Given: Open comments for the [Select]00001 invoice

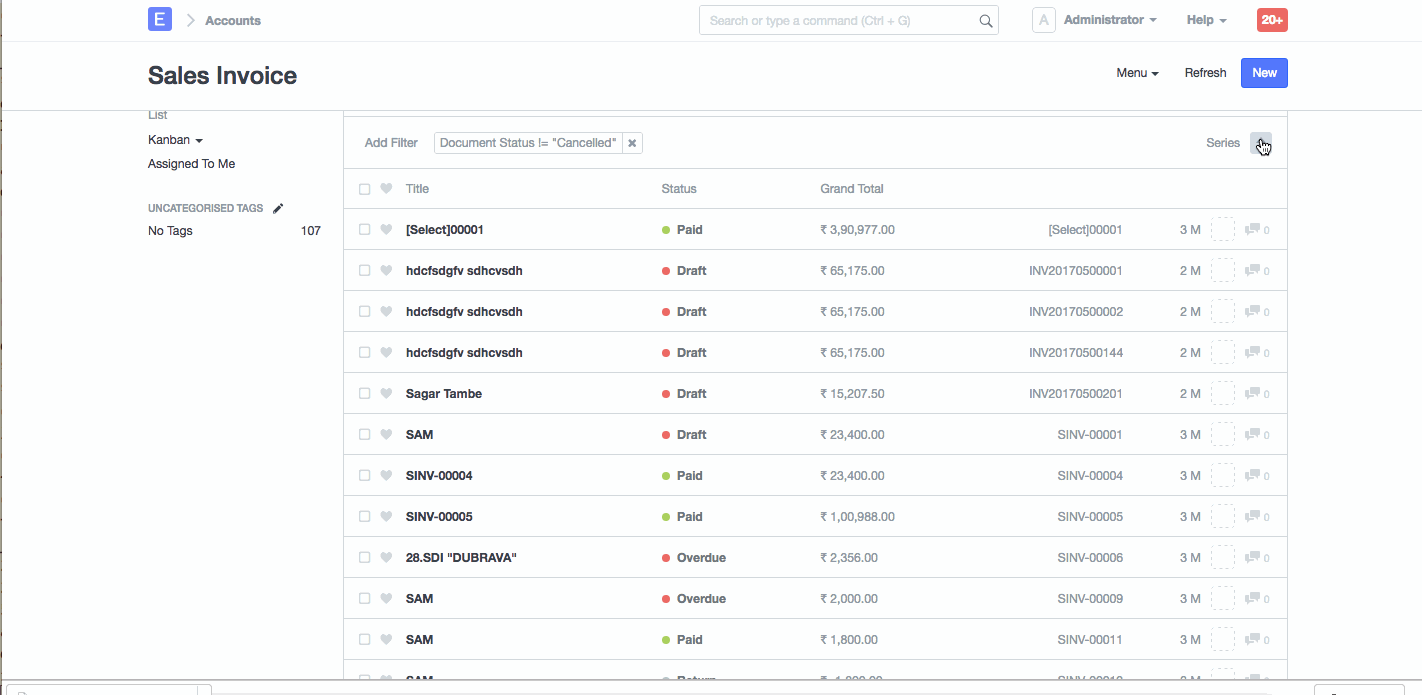Looking at the screenshot, I should [1252, 229].
